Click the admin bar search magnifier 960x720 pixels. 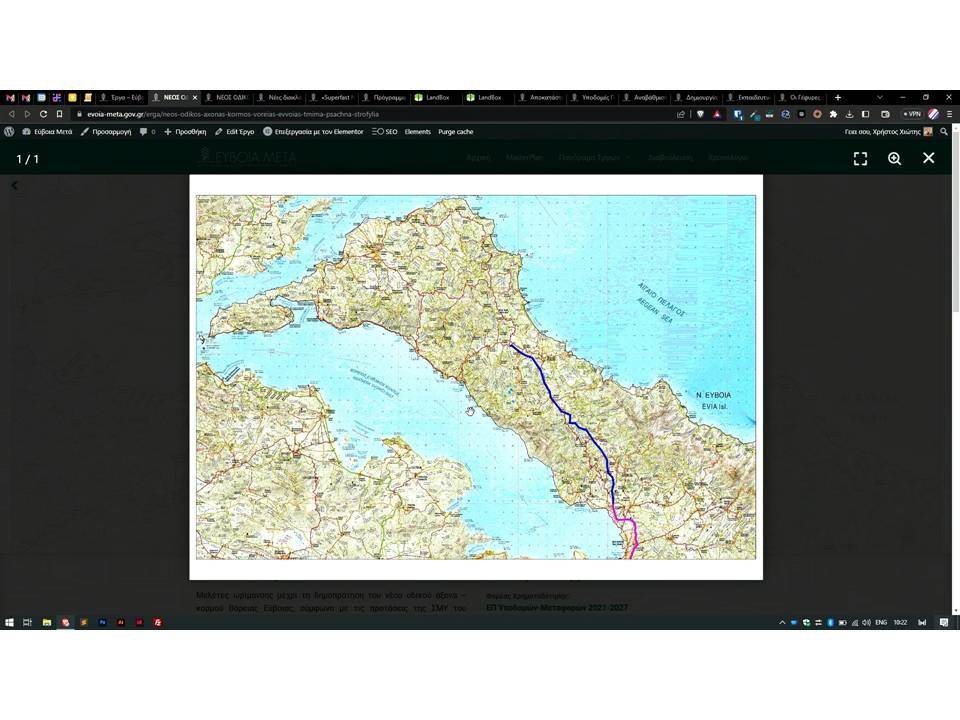[x=944, y=132]
